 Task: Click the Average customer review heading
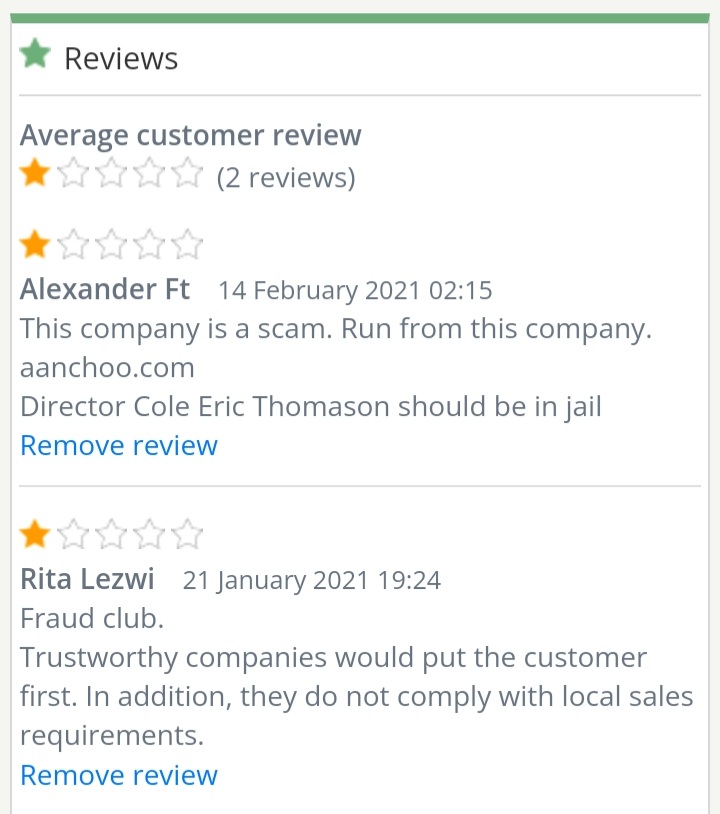click(190, 134)
